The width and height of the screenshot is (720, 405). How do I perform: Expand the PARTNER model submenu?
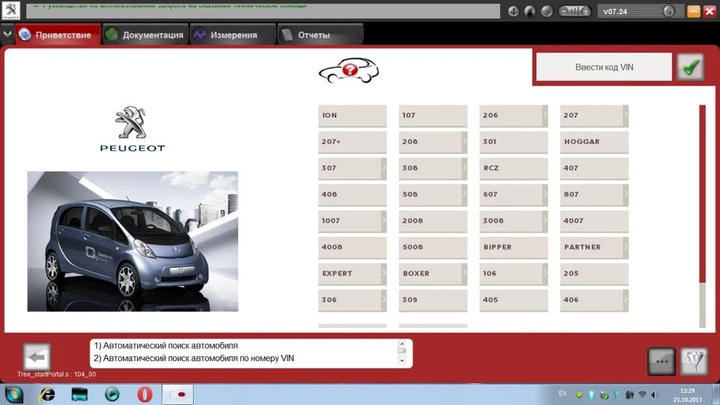(x=625, y=247)
